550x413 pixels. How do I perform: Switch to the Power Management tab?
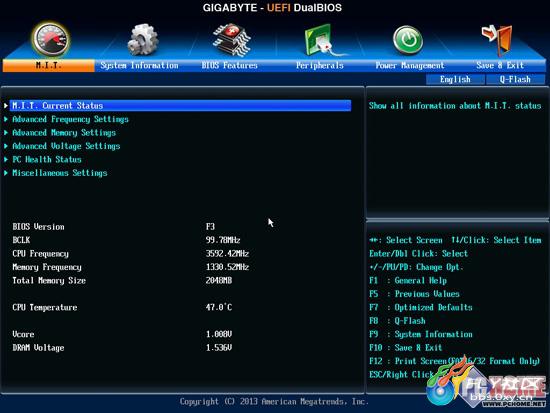point(410,66)
